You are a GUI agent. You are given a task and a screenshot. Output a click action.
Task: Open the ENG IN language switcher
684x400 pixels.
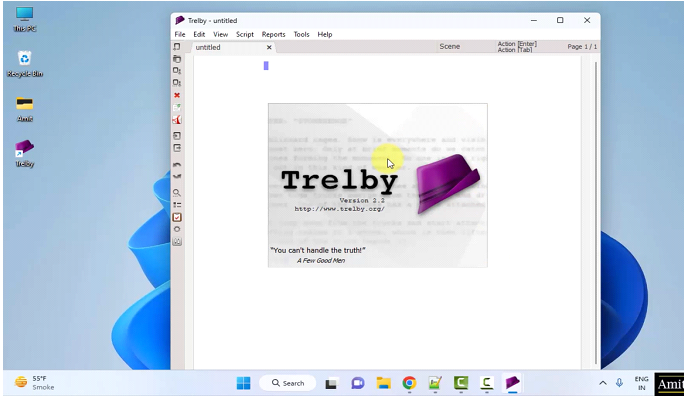click(x=641, y=383)
